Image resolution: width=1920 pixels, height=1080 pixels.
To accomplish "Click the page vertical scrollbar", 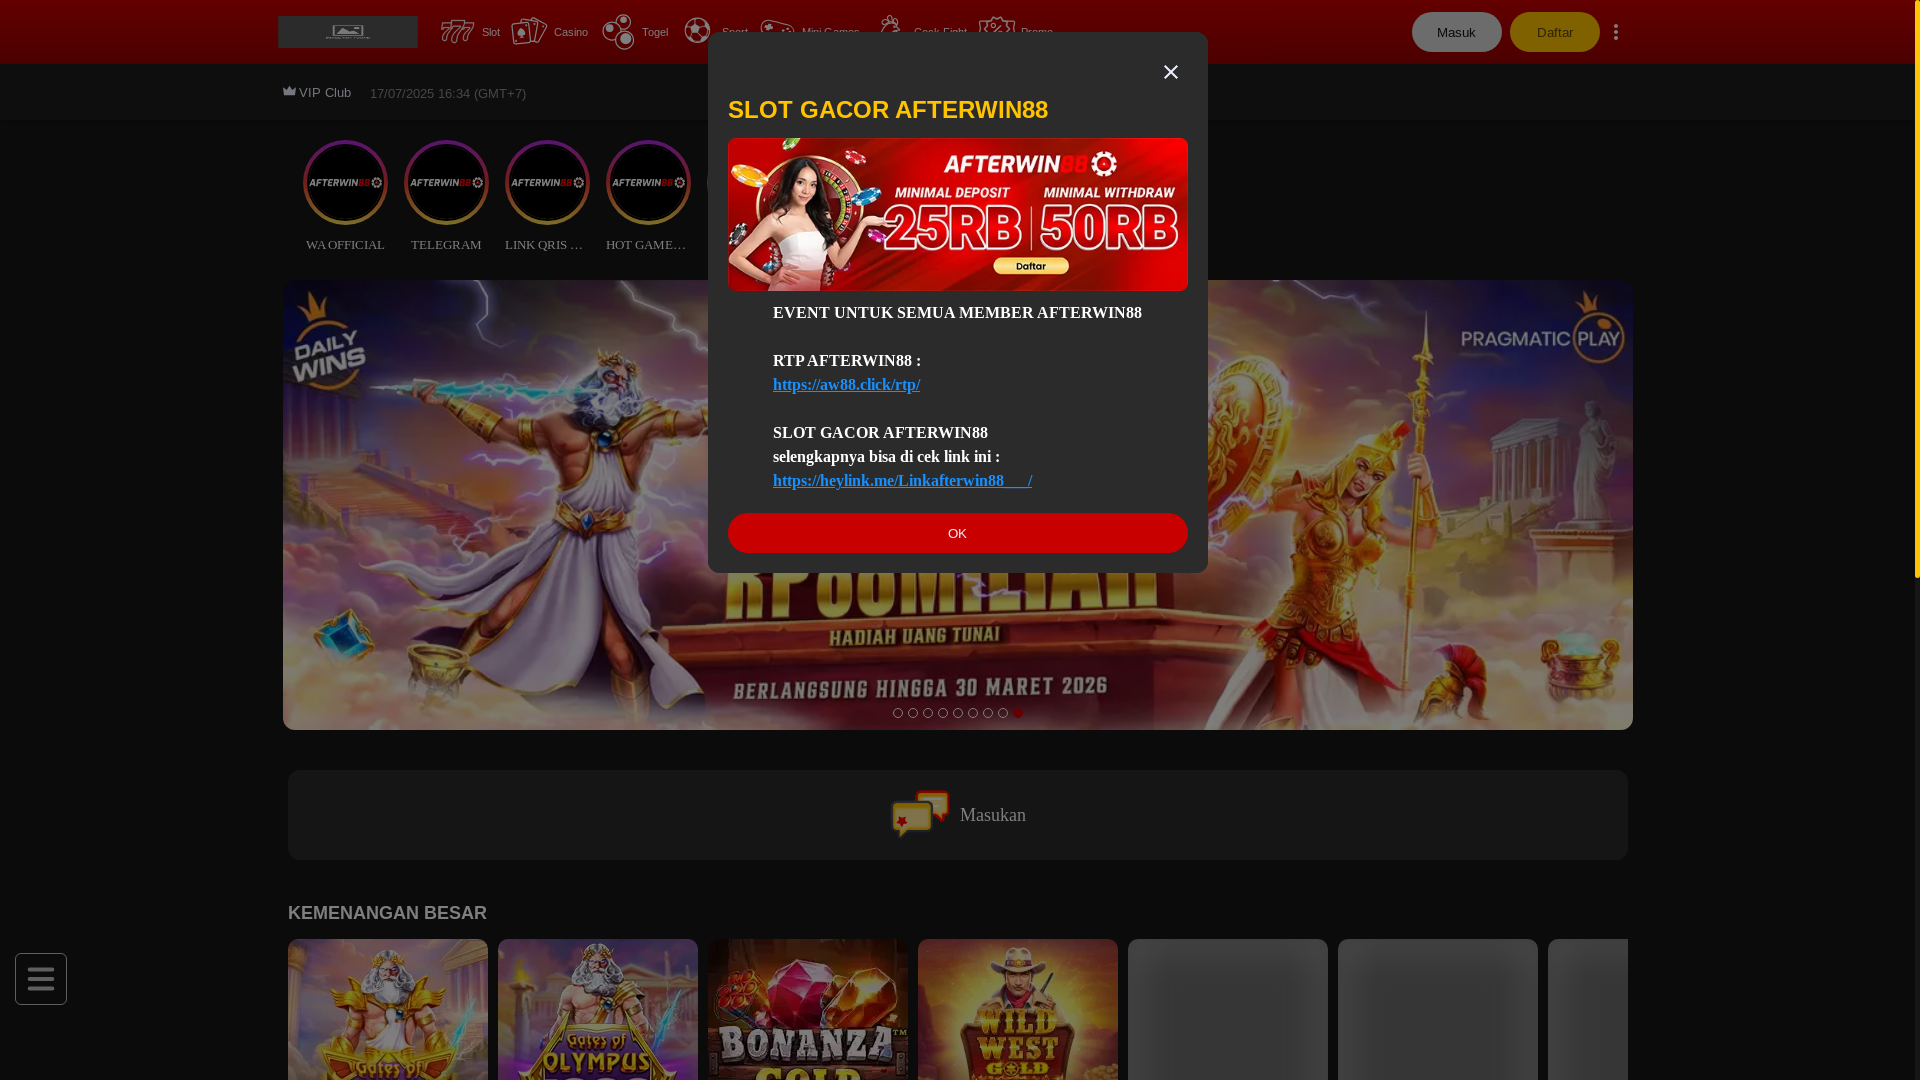I will point(1917,289).
